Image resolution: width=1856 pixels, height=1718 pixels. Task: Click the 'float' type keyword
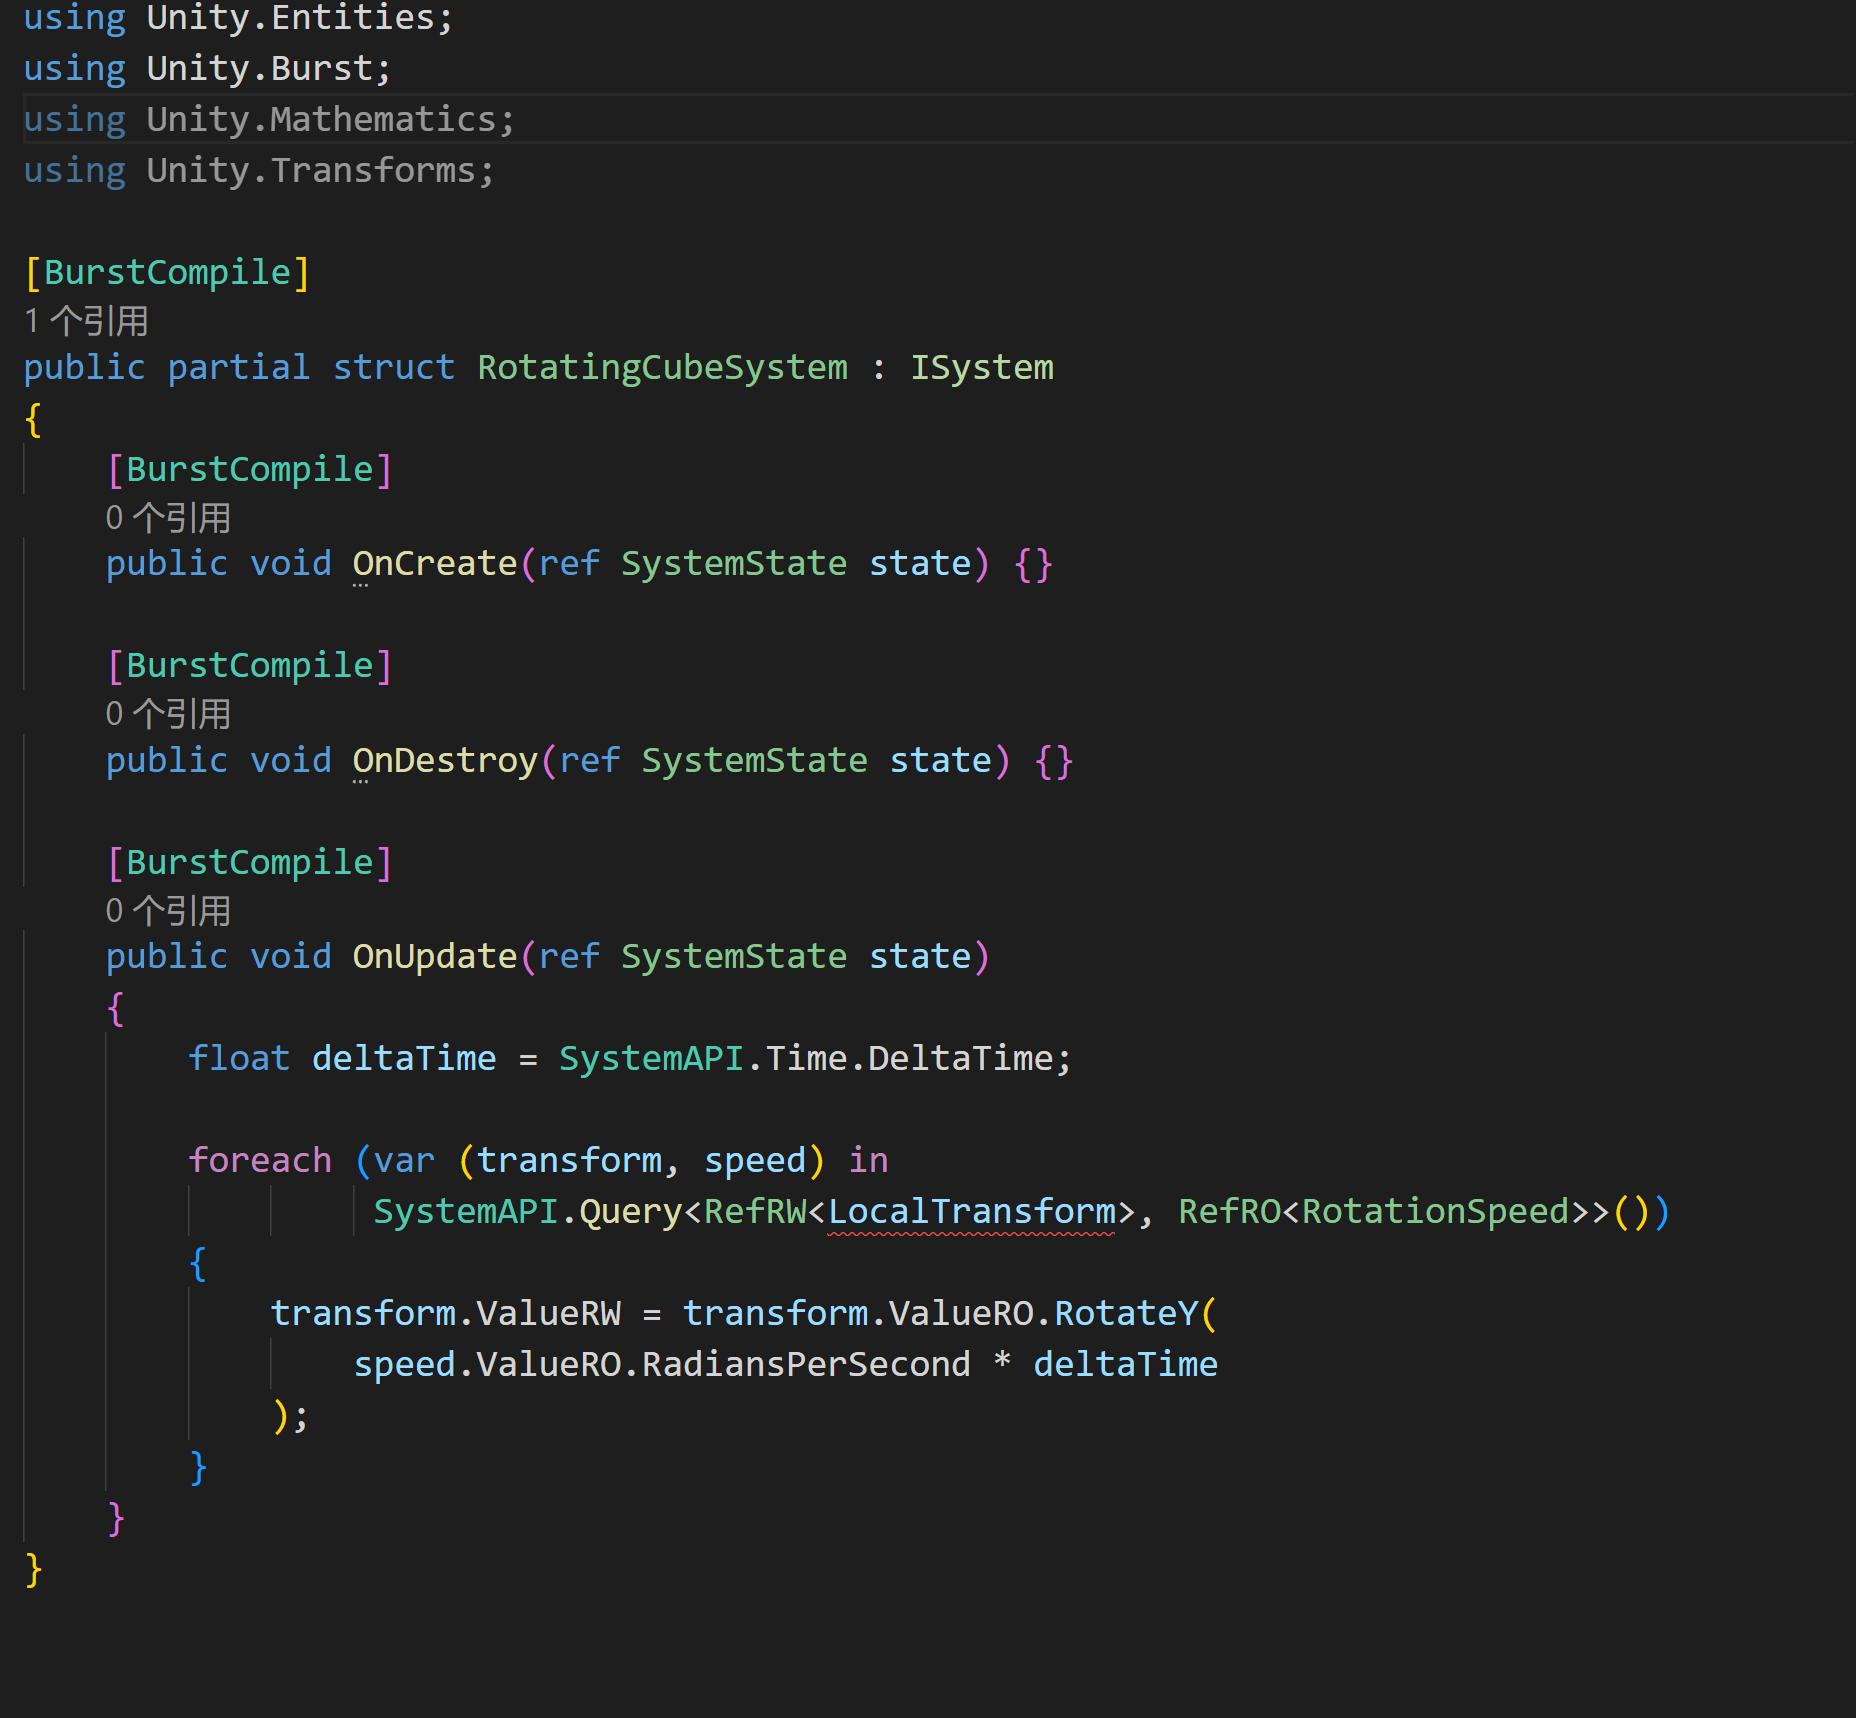(x=239, y=1058)
